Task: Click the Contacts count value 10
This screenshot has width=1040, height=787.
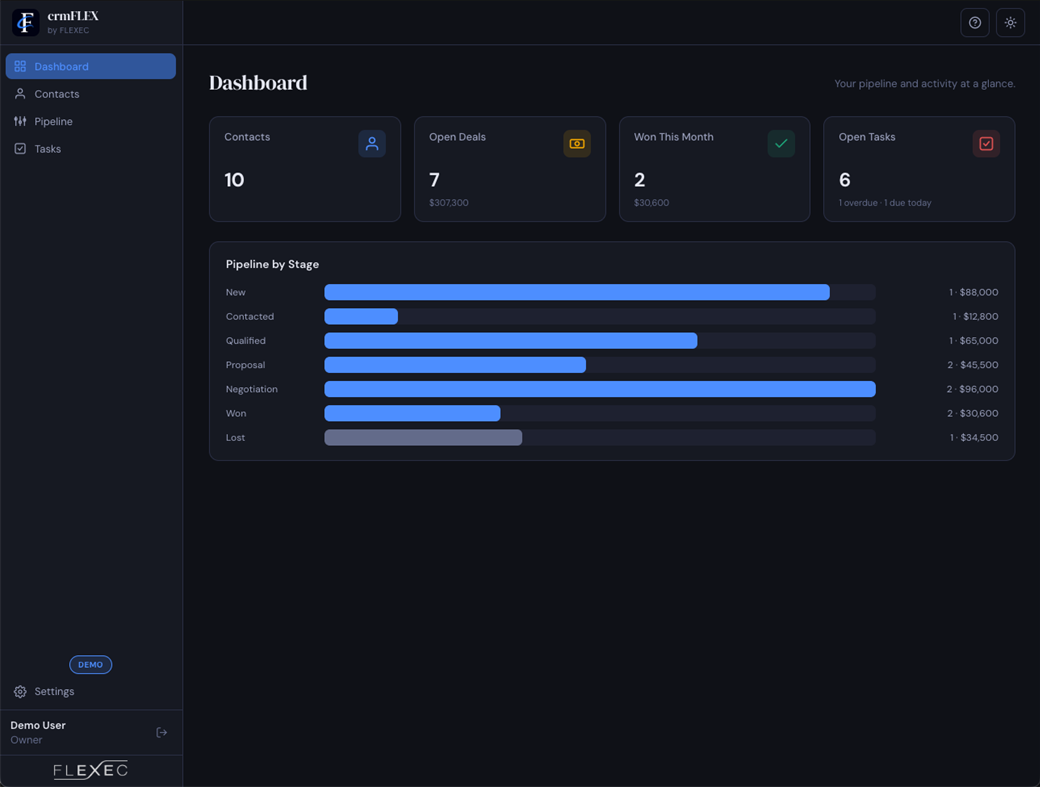Action: 234,180
